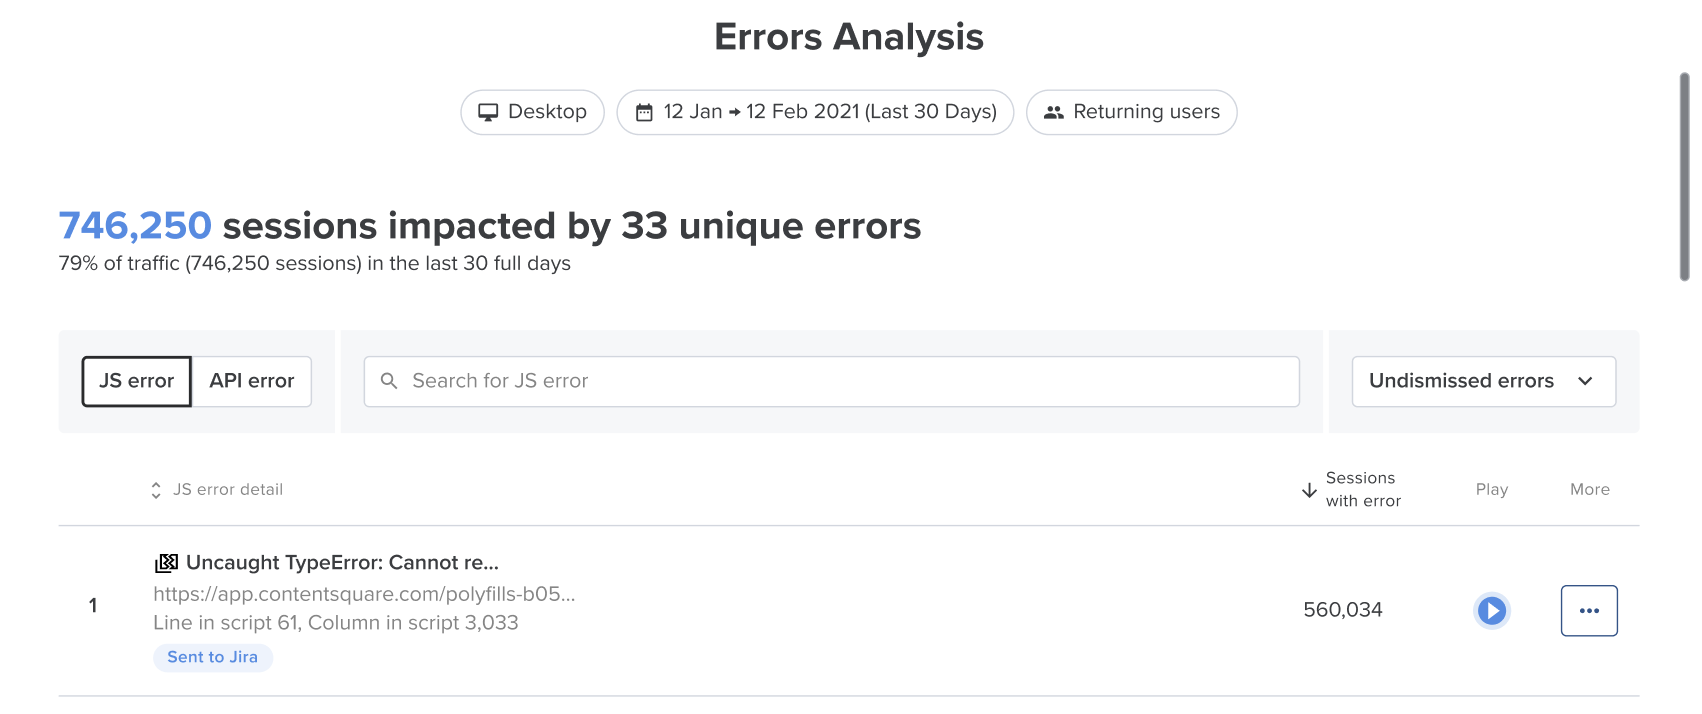The height and width of the screenshot is (714, 1702).
Task: Click the Returning users segment filter
Action: tap(1131, 112)
